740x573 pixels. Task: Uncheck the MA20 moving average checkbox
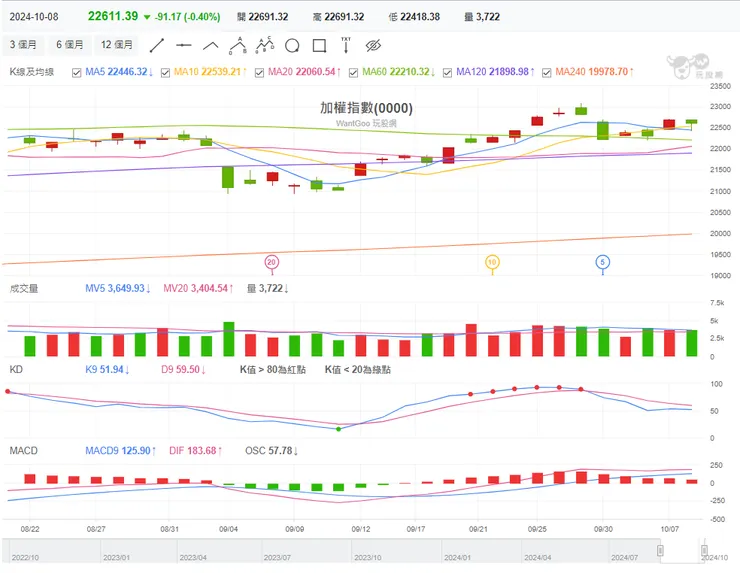point(259,73)
